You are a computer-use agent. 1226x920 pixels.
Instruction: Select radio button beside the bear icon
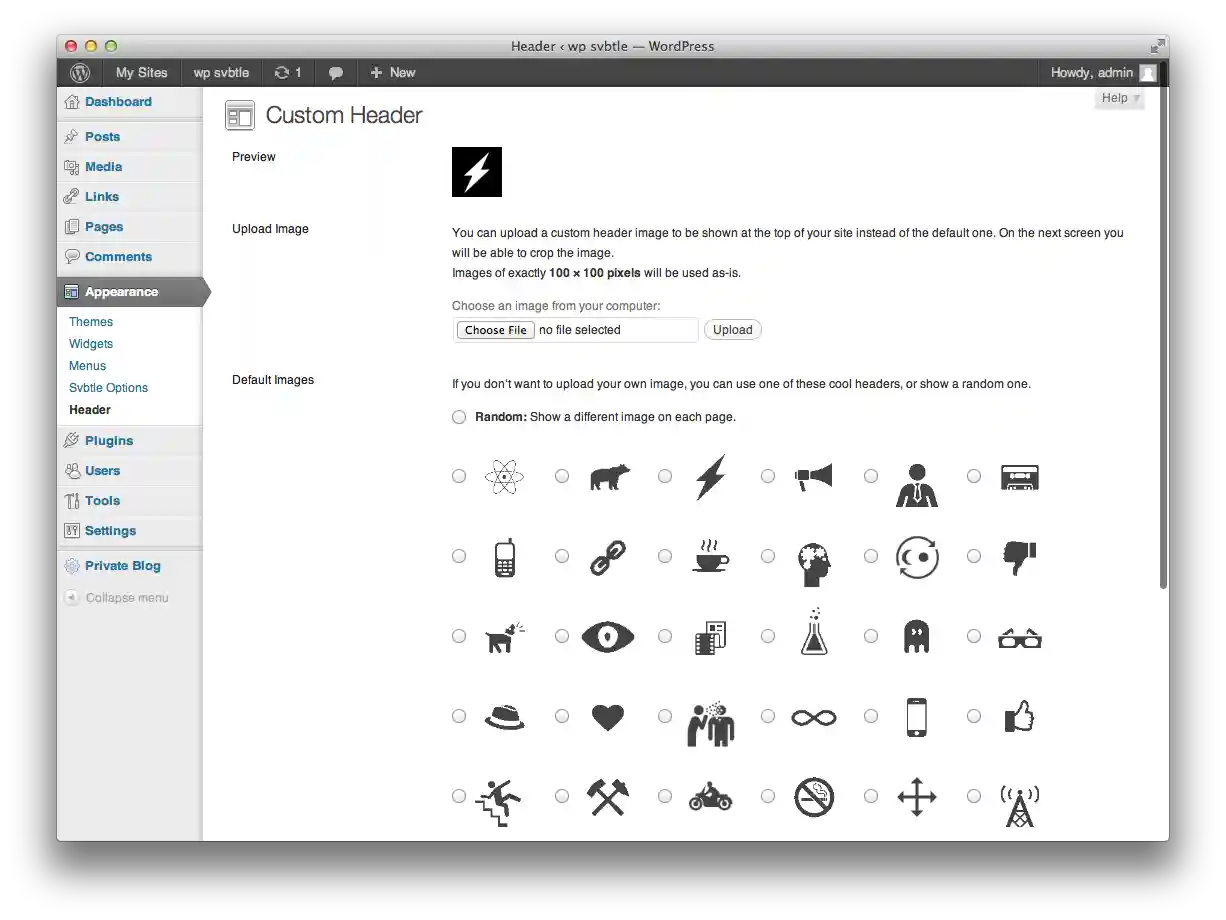[562, 476]
